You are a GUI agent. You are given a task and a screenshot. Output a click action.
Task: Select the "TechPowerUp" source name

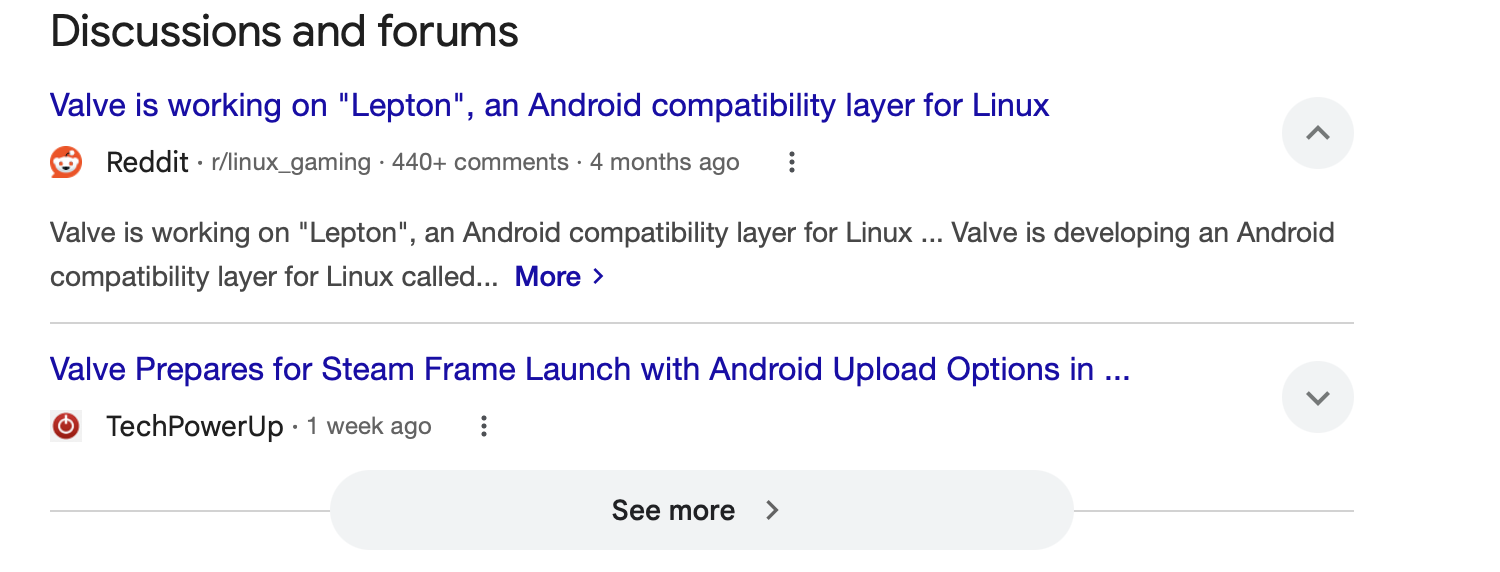pyautogui.click(x=195, y=426)
